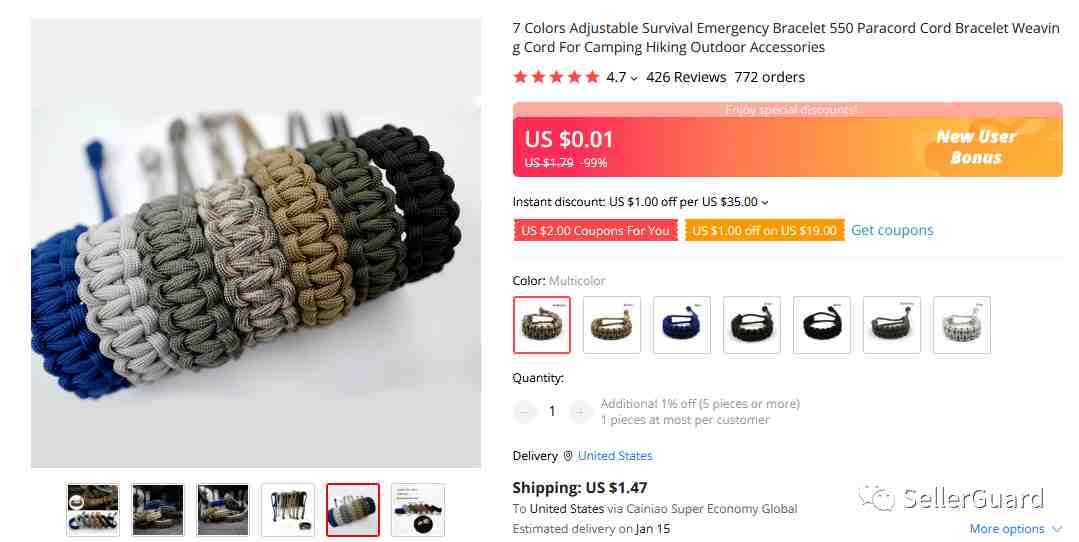
Task: Open the 426 Reviews link
Action: [x=686, y=77]
